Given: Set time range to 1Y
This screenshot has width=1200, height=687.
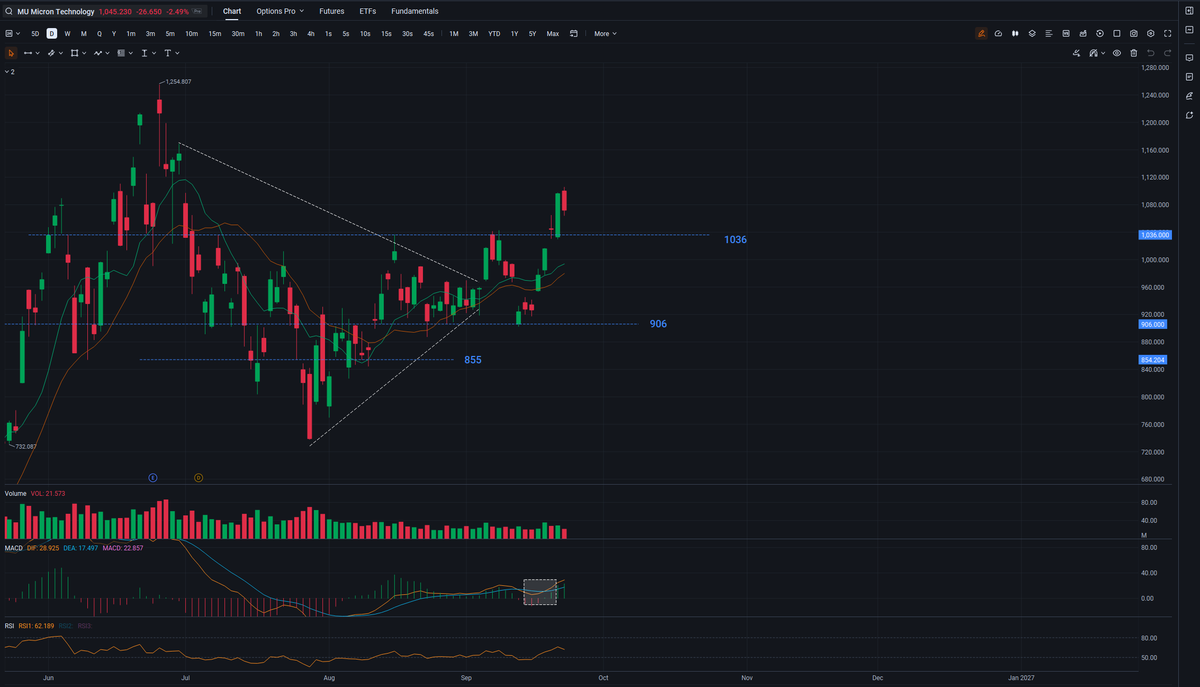Looking at the screenshot, I should point(515,33).
